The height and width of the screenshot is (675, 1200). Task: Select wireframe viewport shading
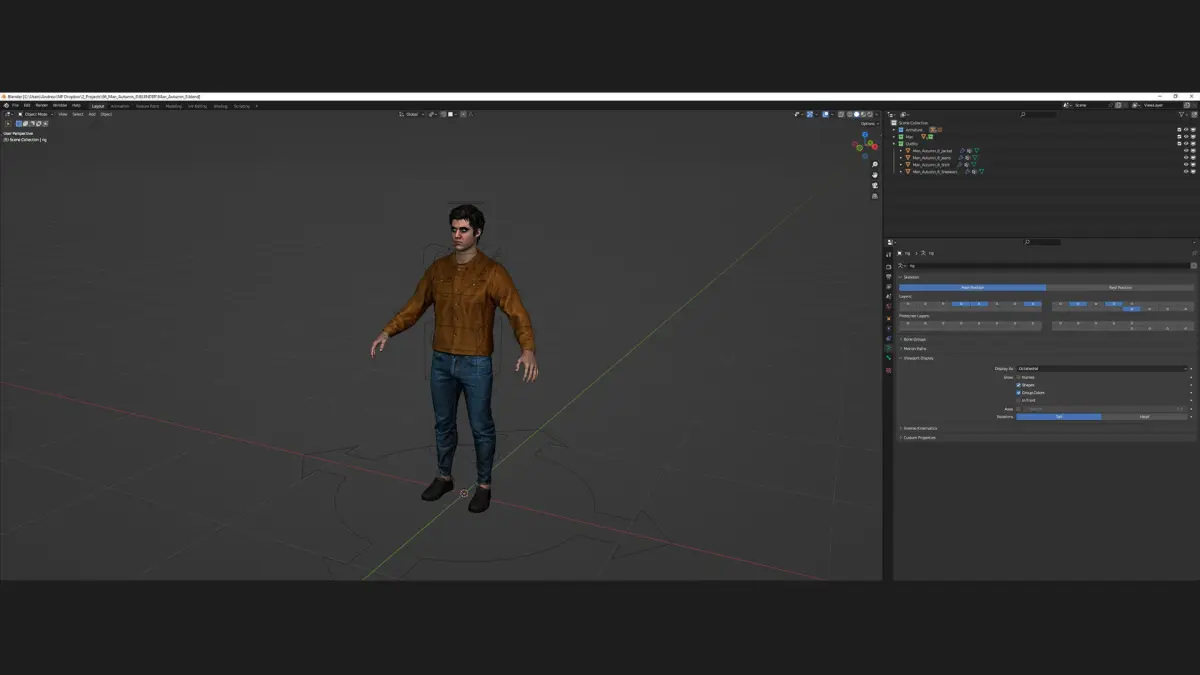click(x=850, y=114)
